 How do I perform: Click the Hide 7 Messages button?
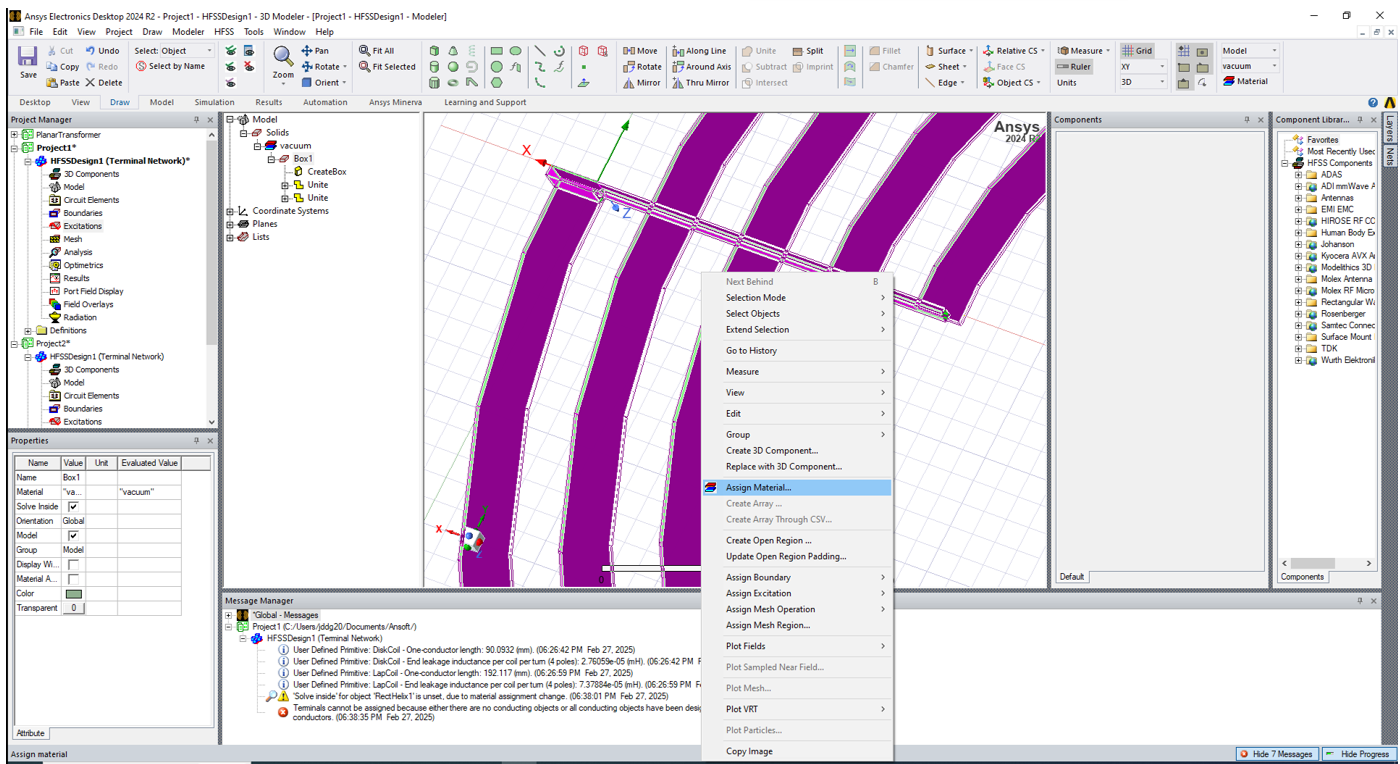1276,754
